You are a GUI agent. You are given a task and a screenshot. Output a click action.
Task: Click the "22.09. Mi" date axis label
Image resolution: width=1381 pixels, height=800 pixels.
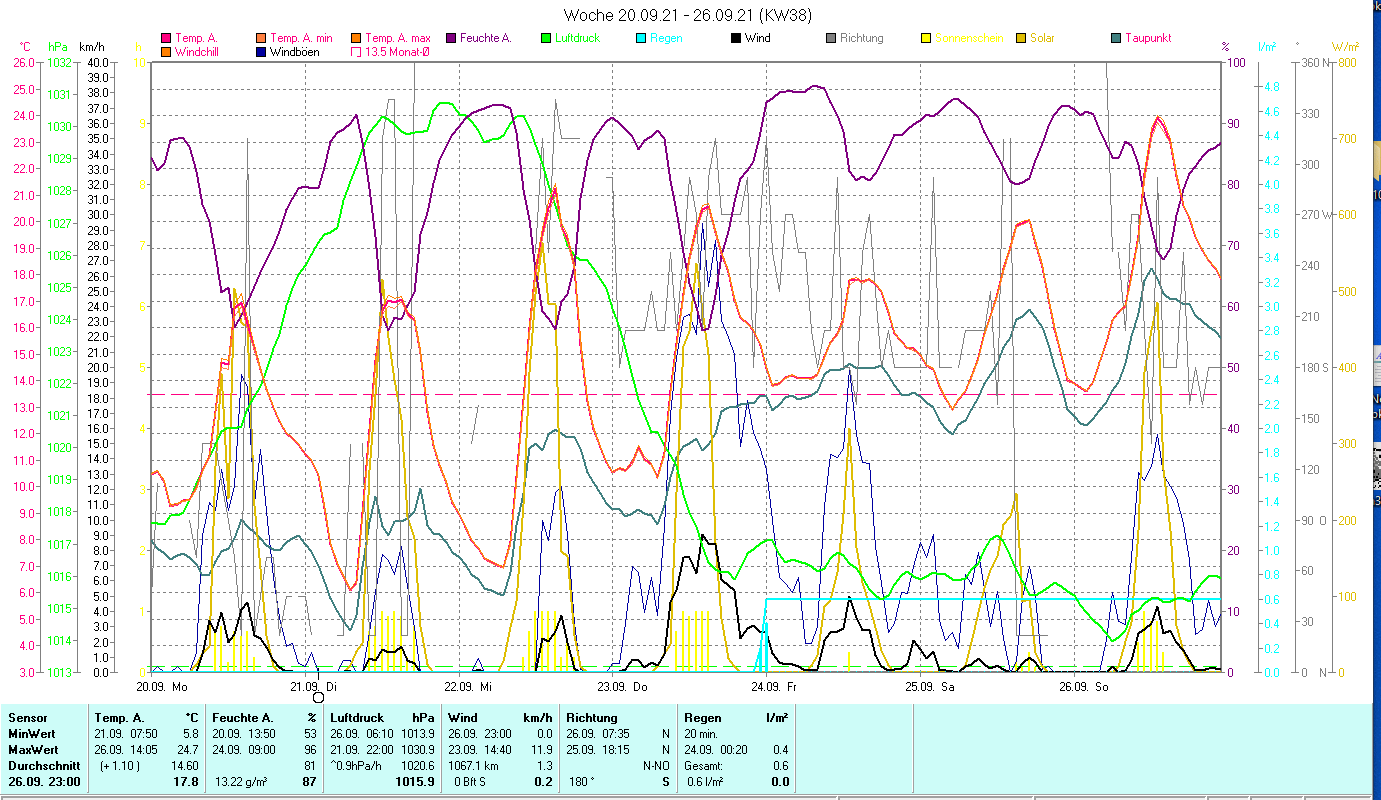point(468,687)
